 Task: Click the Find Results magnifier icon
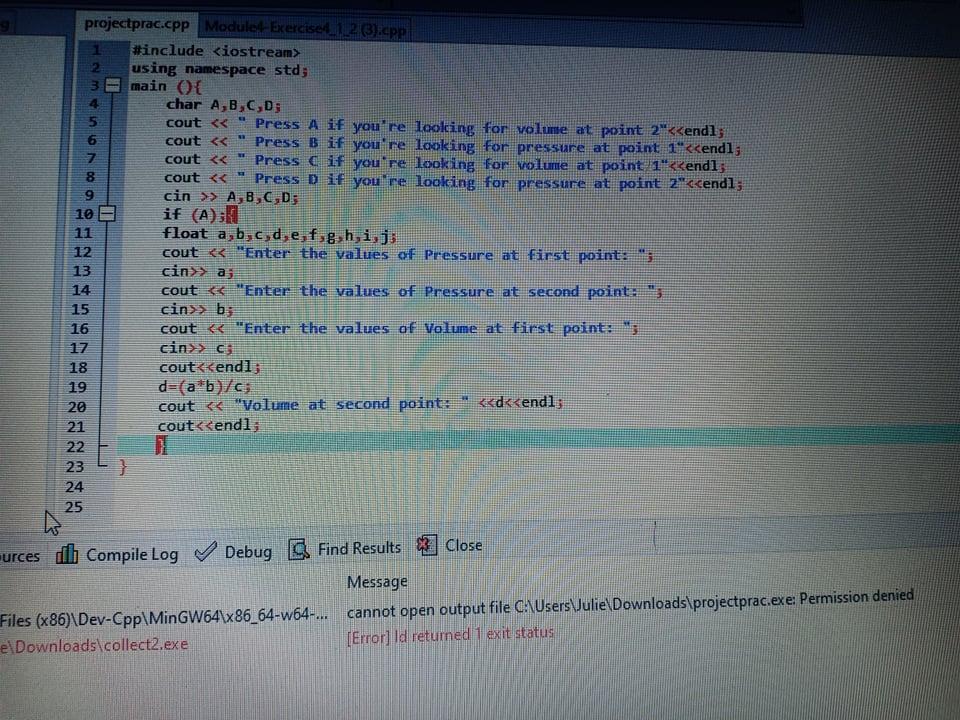(x=297, y=548)
